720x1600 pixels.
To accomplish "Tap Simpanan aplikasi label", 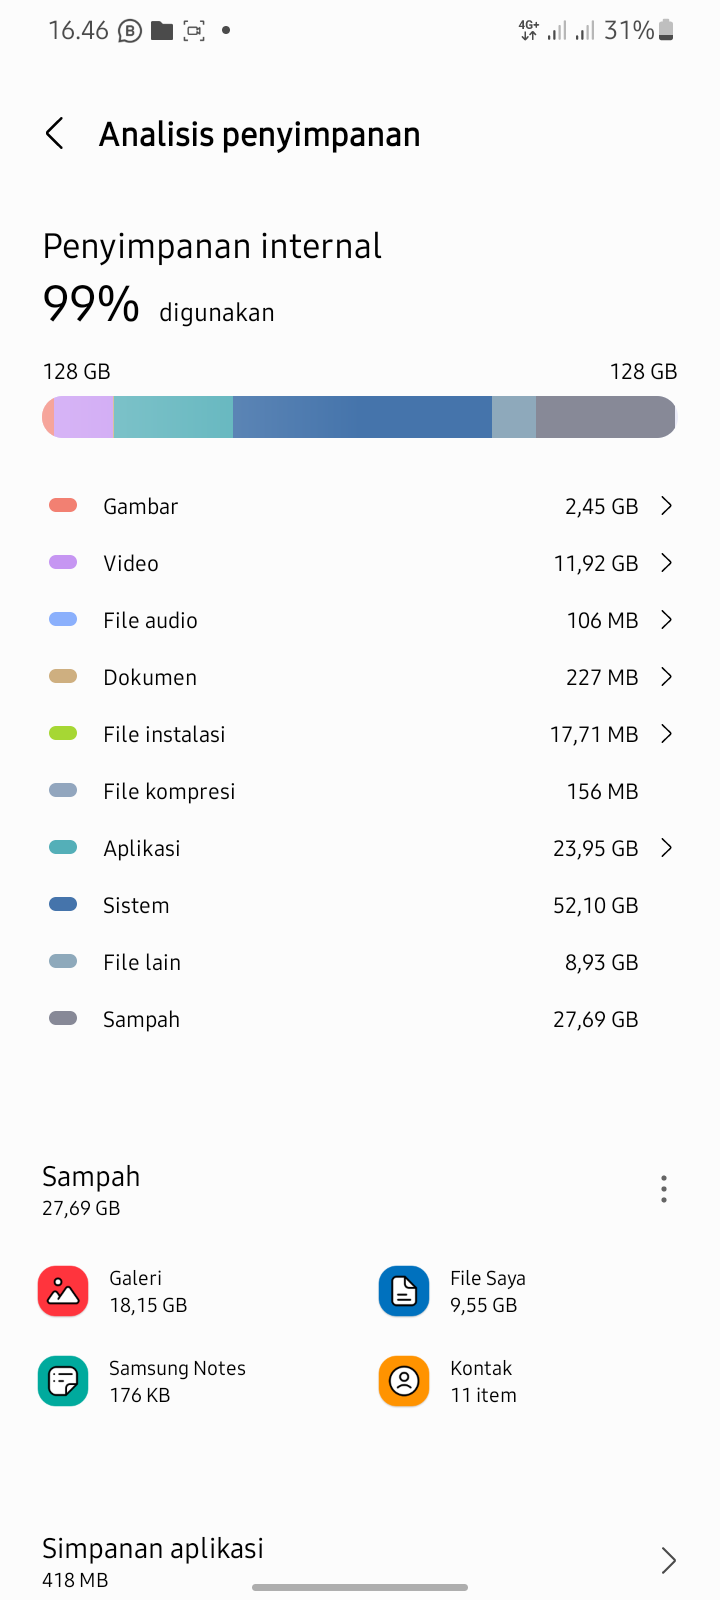I will tap(153, 1548).
